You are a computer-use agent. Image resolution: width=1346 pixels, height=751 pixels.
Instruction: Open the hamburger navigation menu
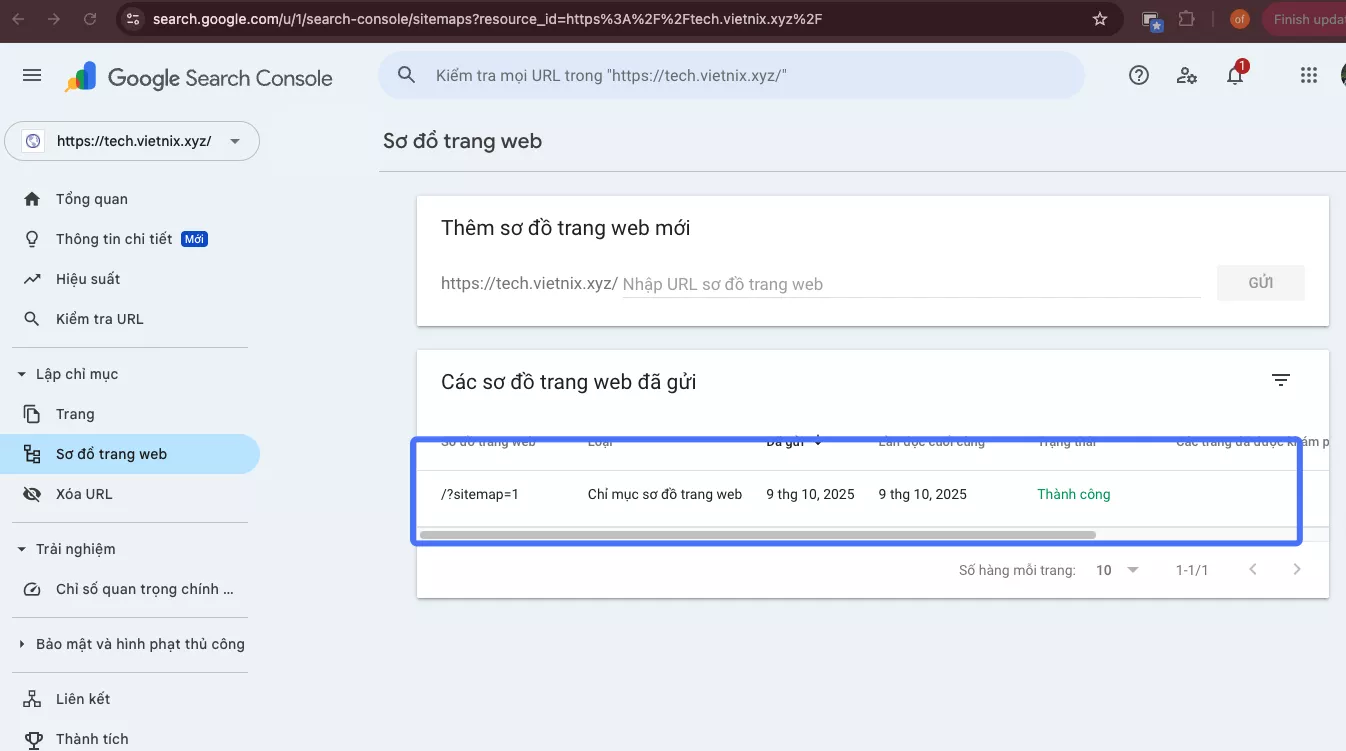[x=31, y=75]
